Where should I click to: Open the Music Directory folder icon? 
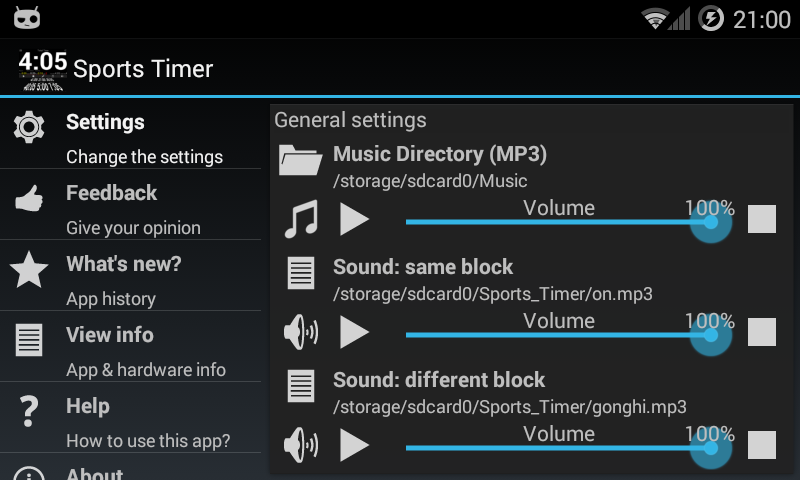[301, 160]
